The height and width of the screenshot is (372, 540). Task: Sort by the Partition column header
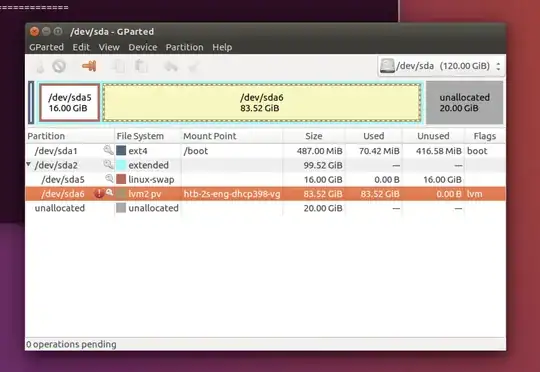click(70, 136)
